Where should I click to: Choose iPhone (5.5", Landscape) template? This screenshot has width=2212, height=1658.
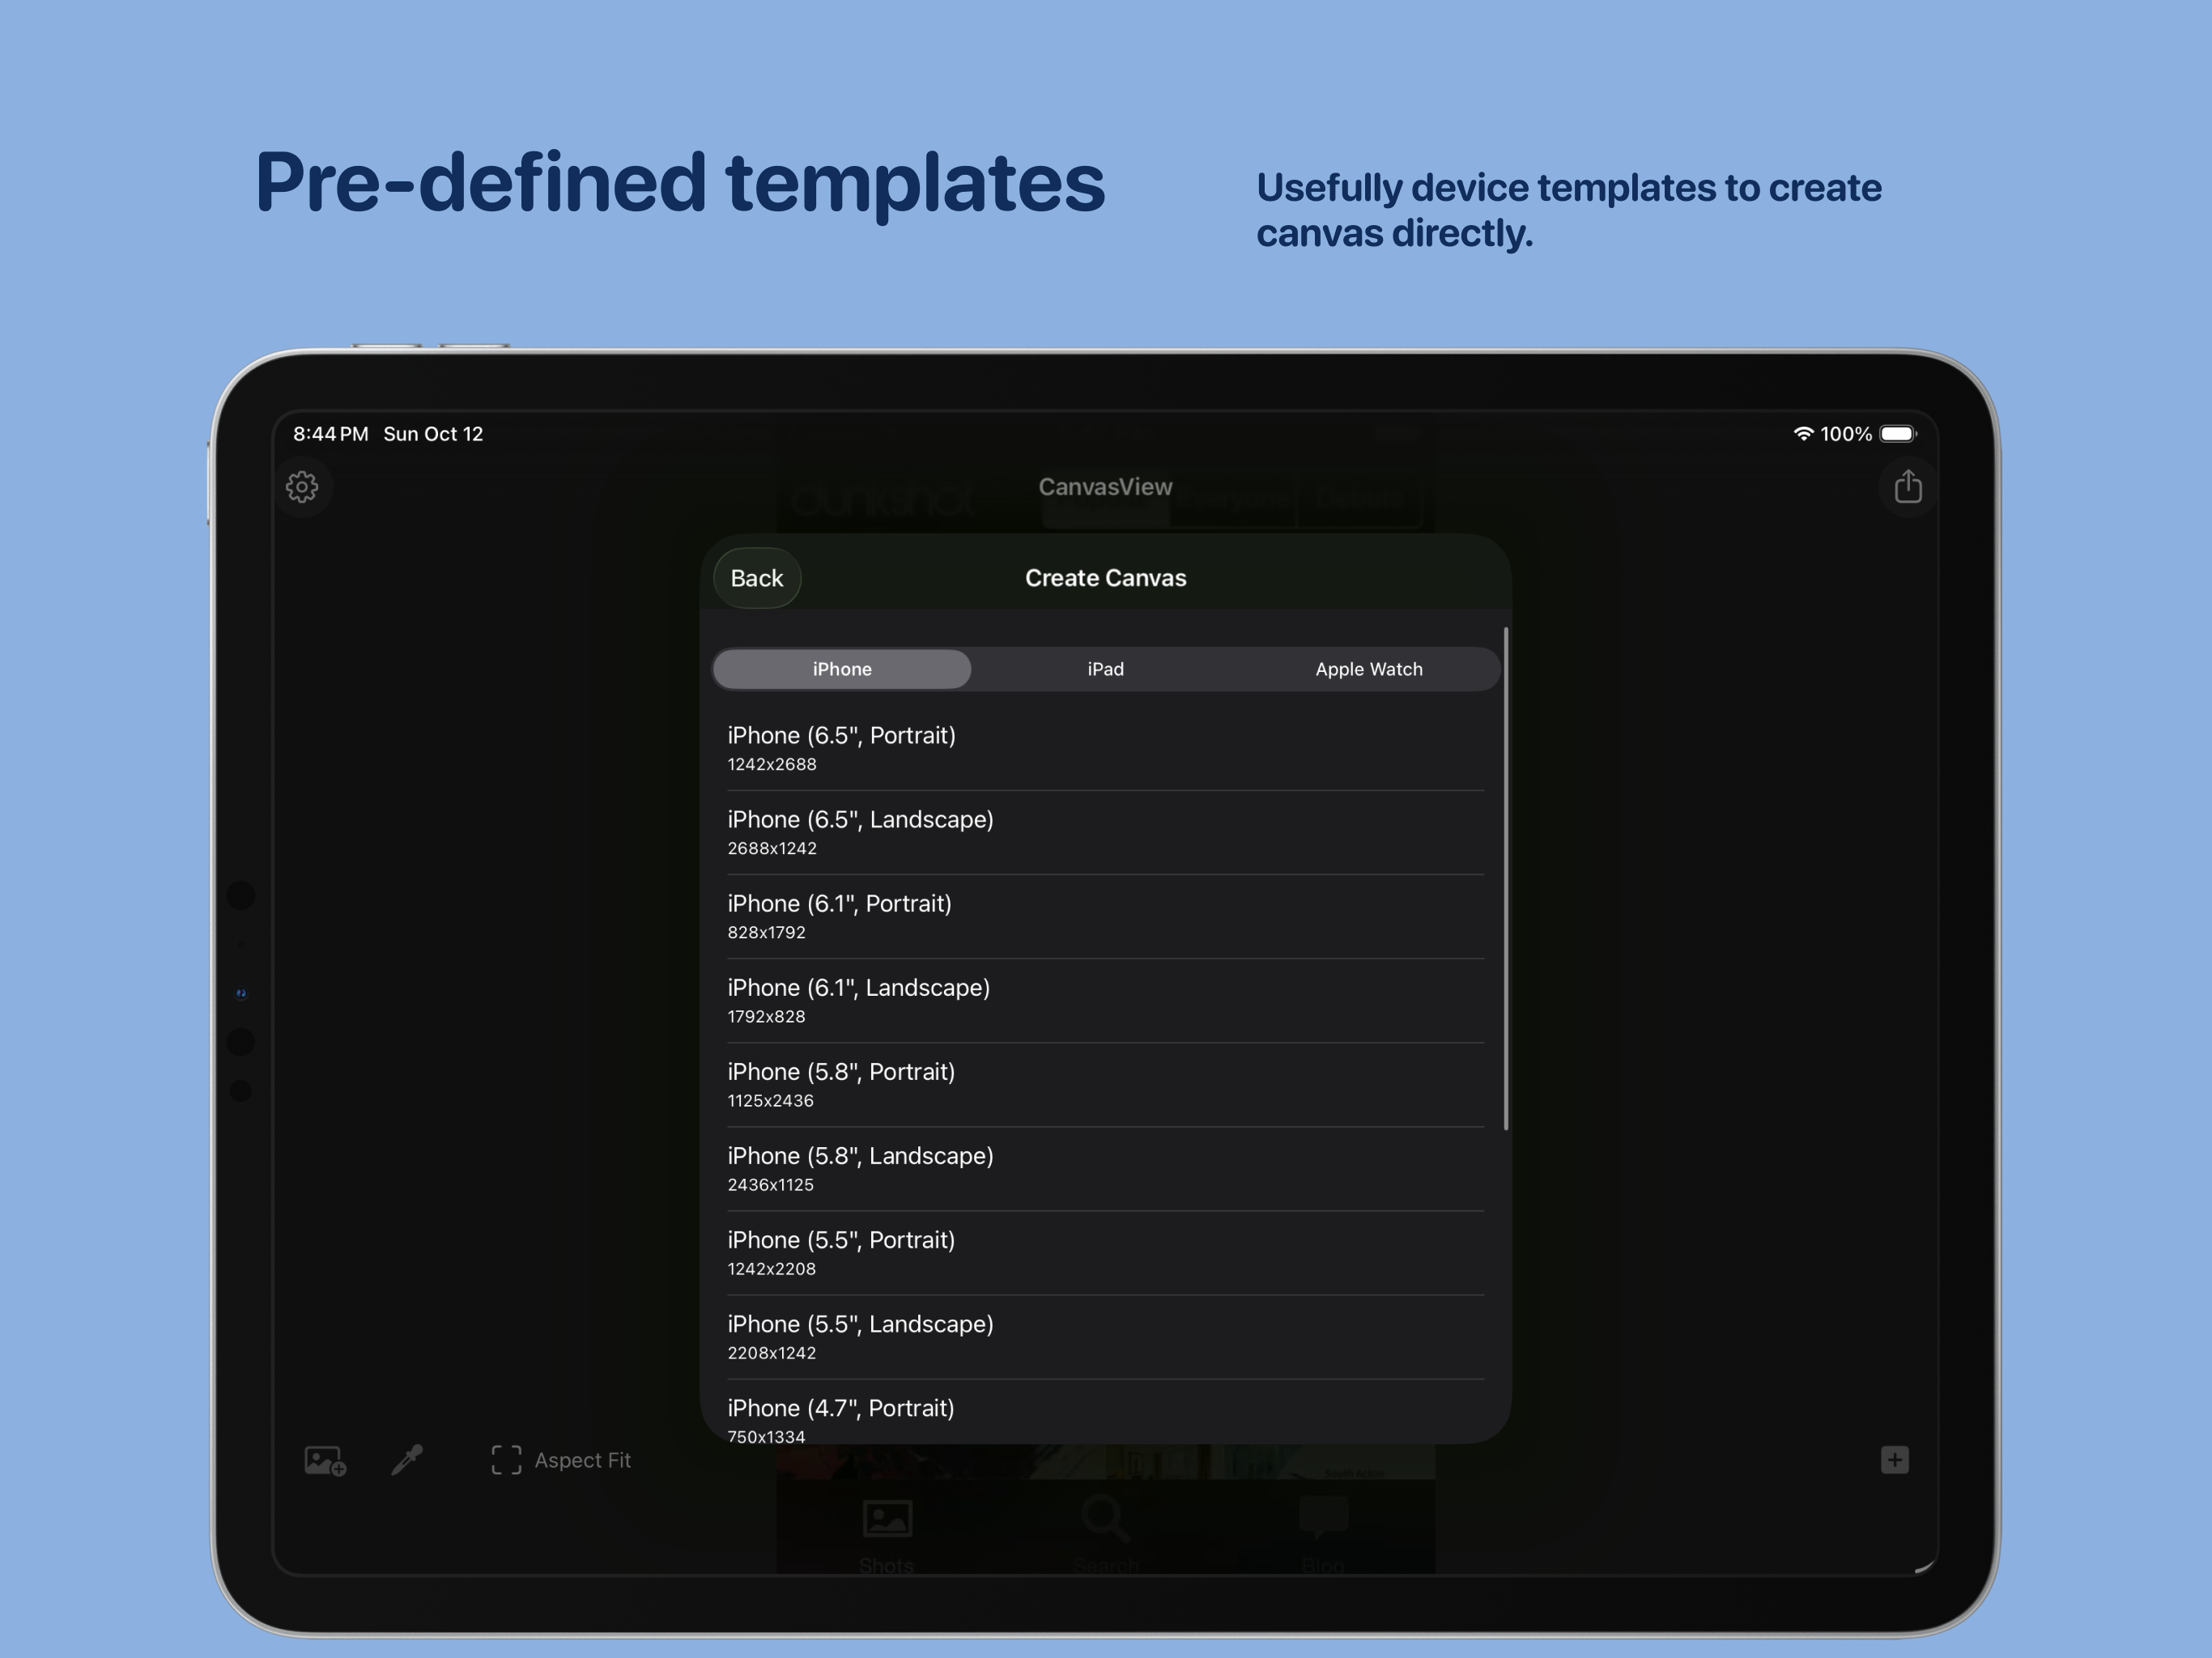tap(1106, 1336)
